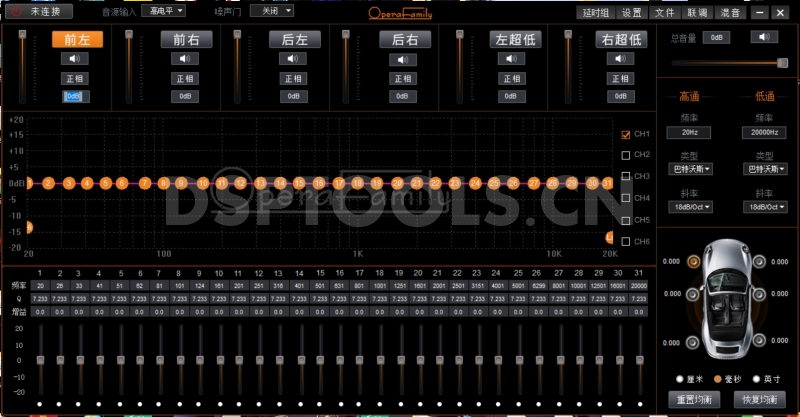The height and width of the screenshot is (417, 800).
Task: Mute the master volume speaker icon
Action: click(x=764, y=37)
